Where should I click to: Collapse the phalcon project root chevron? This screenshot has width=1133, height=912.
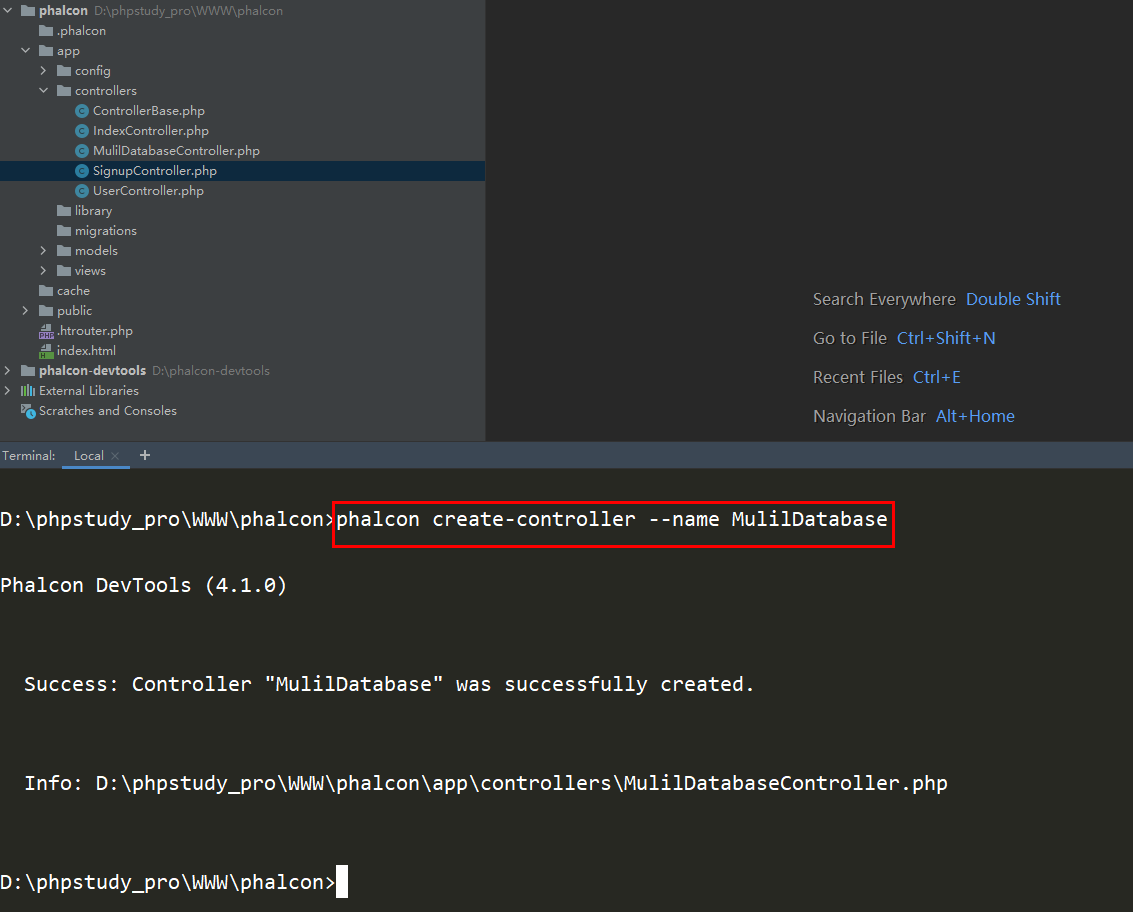8,11
